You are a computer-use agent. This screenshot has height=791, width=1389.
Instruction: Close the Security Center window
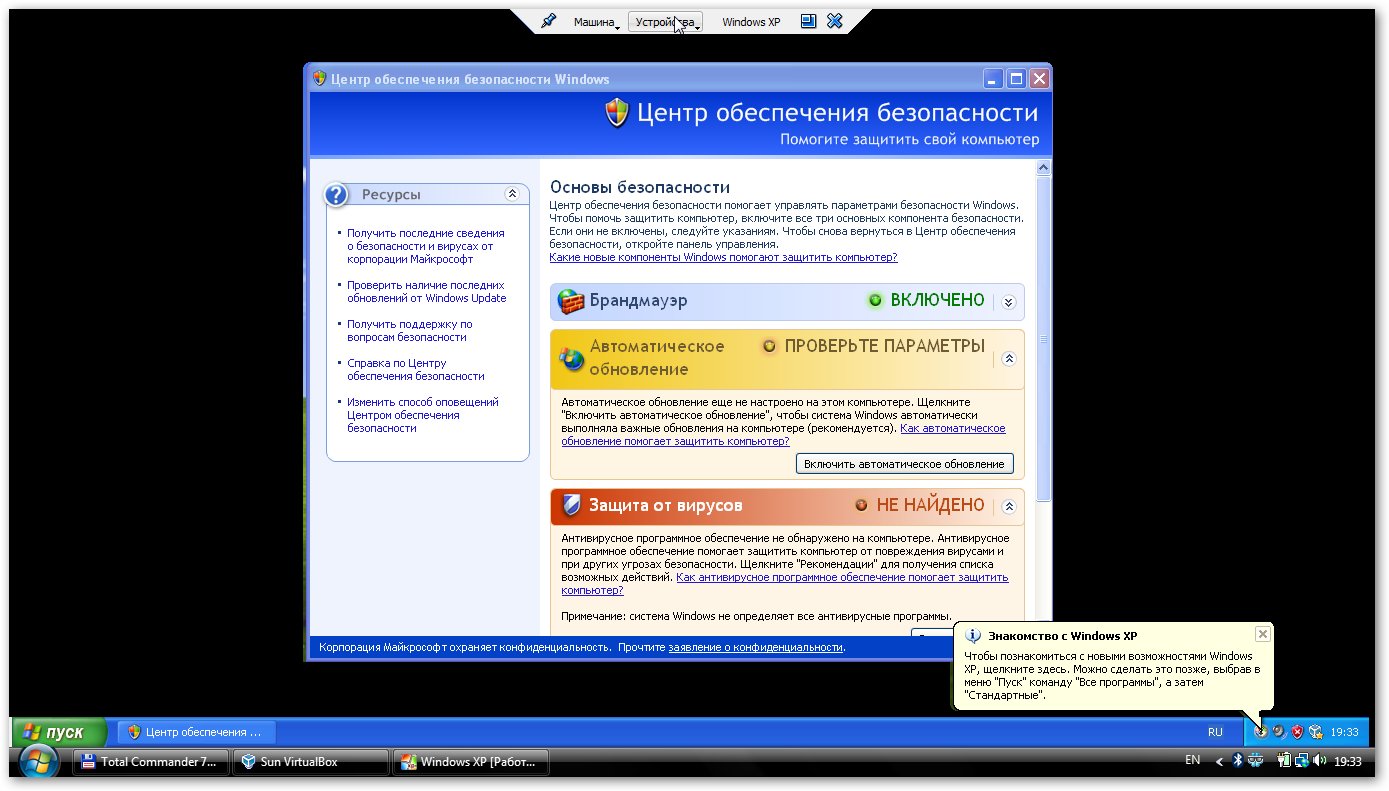tap(1039, 79)
